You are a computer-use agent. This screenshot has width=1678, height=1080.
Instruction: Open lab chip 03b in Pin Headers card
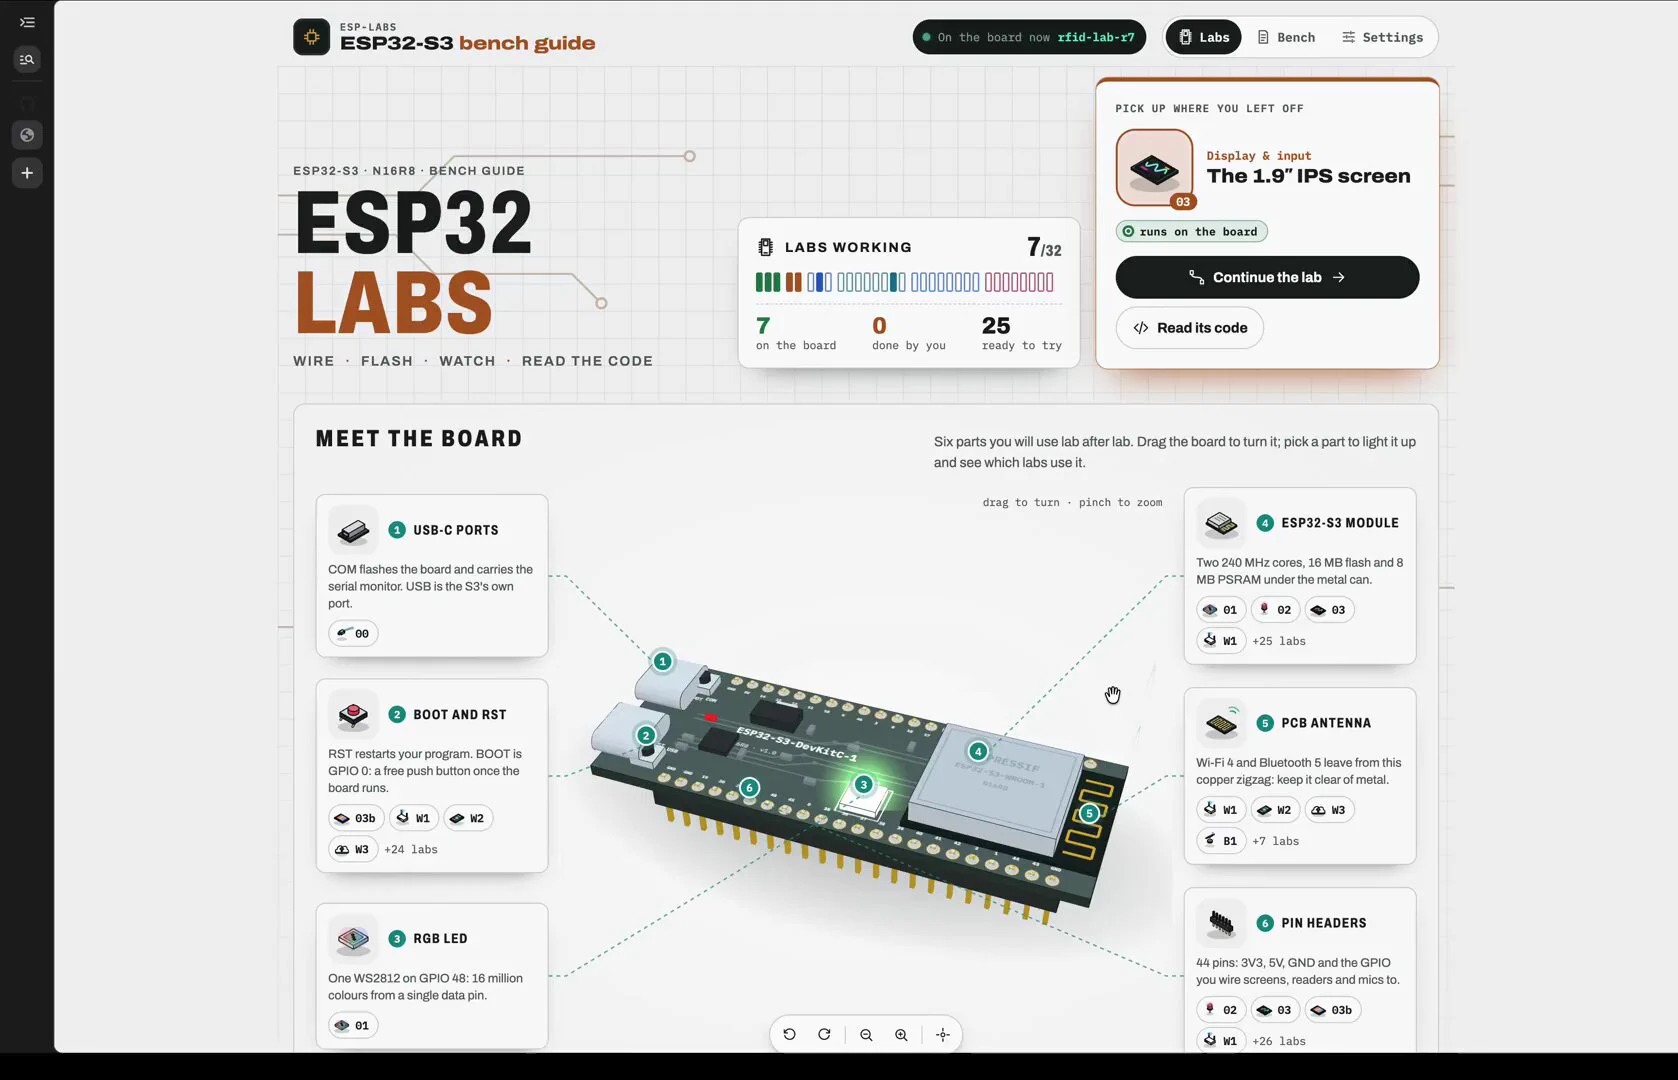[x=1333, y=1010]
